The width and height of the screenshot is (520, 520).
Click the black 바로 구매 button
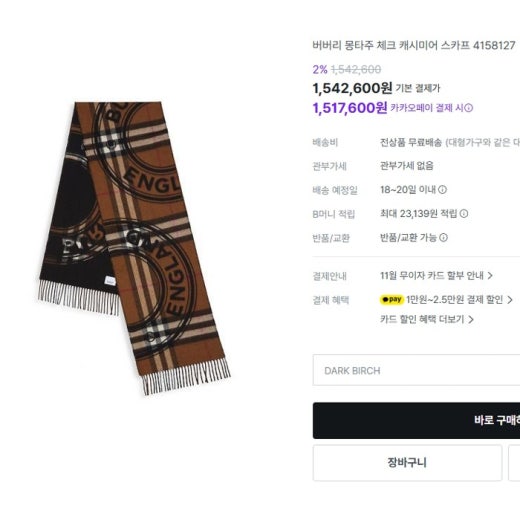tap(416, 420)
